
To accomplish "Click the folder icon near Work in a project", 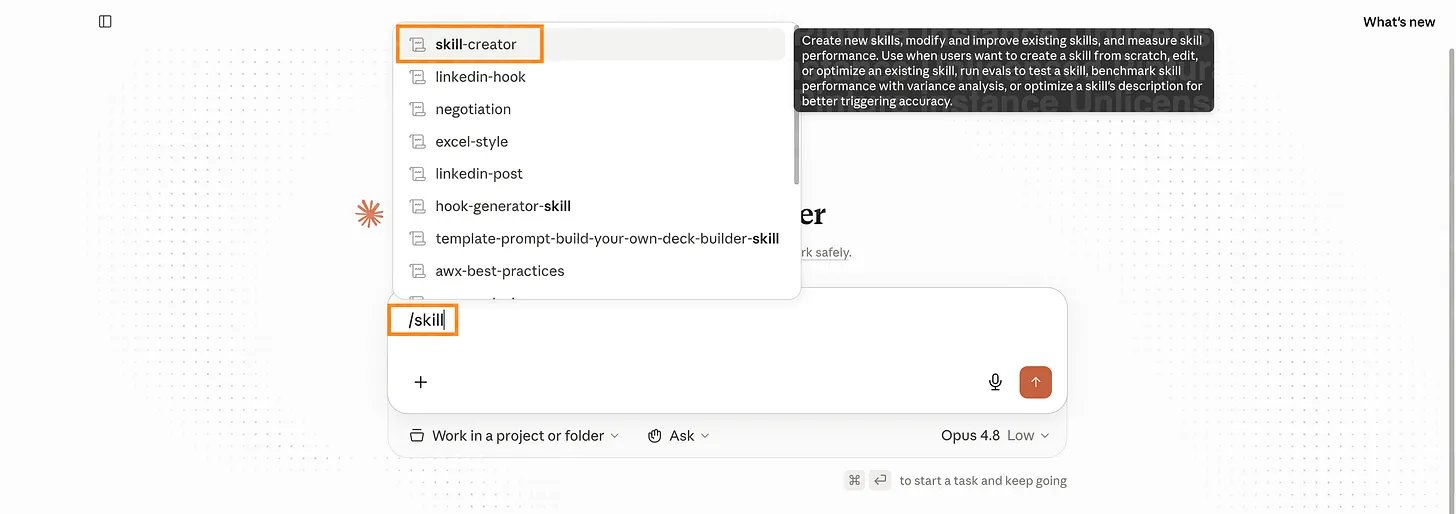I will pyautogui.click(x=417, y=436).
